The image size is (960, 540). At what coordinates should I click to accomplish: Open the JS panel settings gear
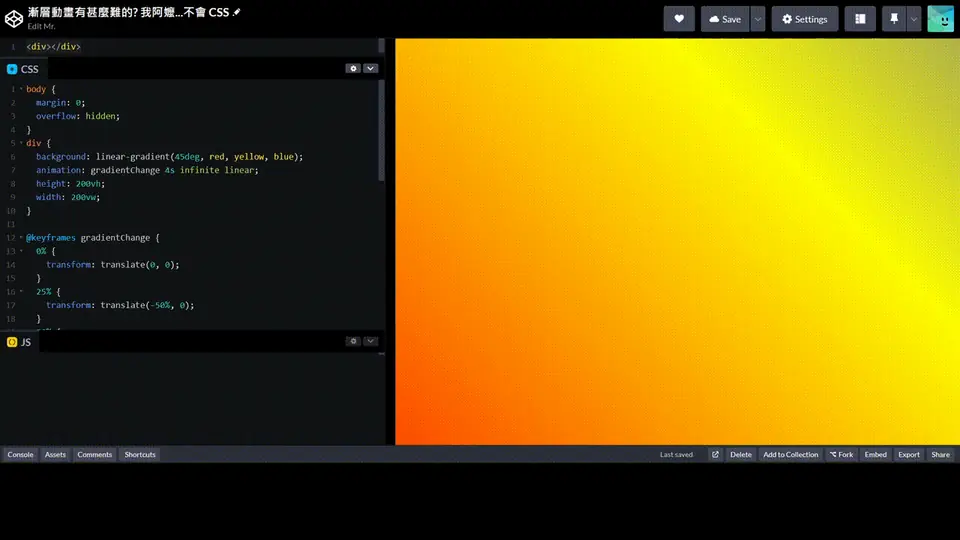(x=353, y=341)
